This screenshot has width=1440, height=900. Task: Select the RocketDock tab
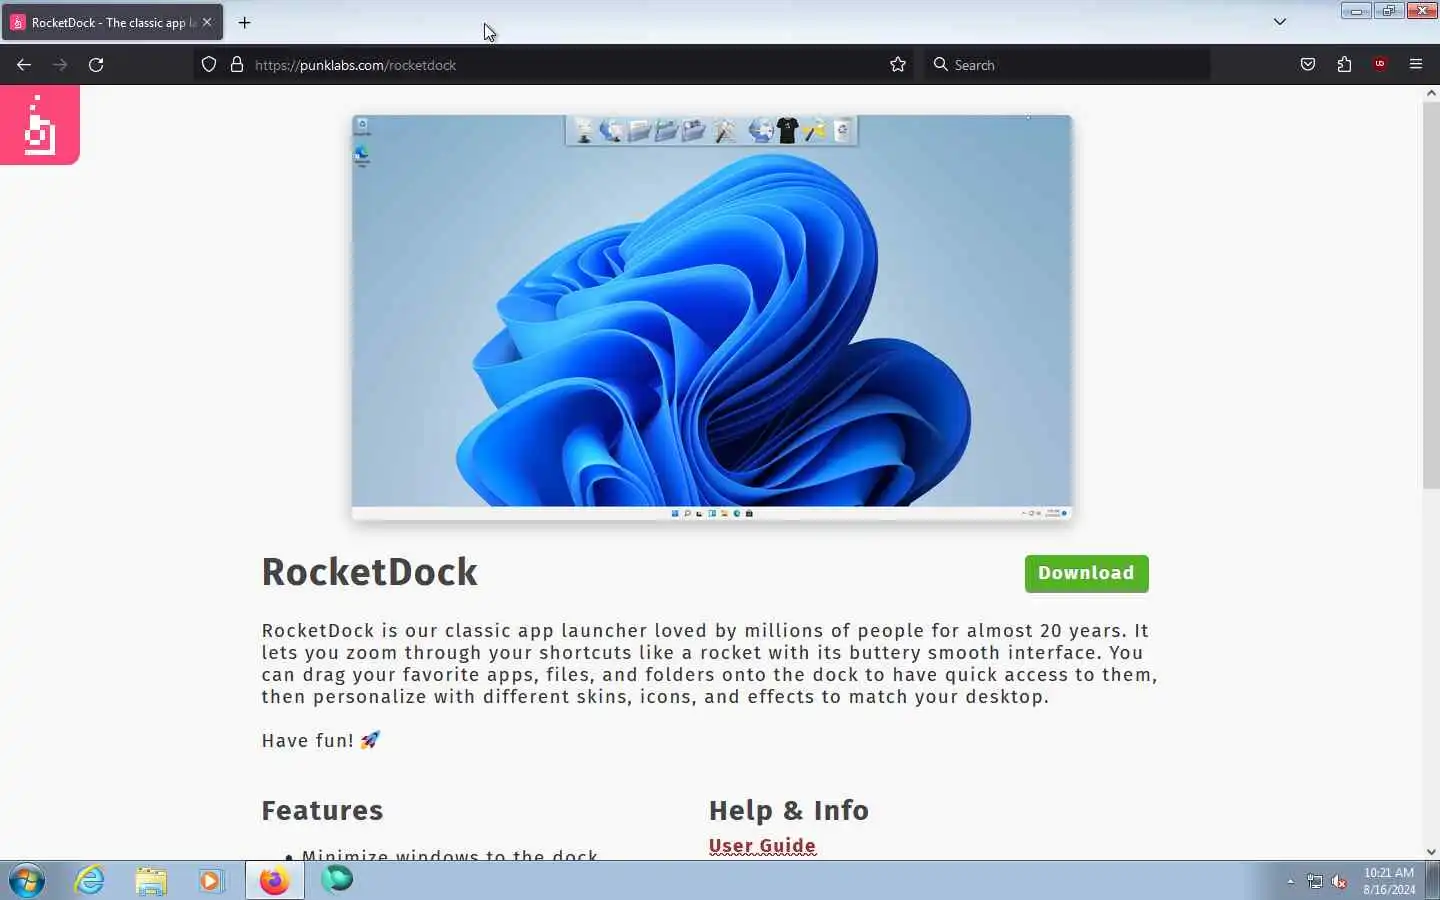coord(112,22)
